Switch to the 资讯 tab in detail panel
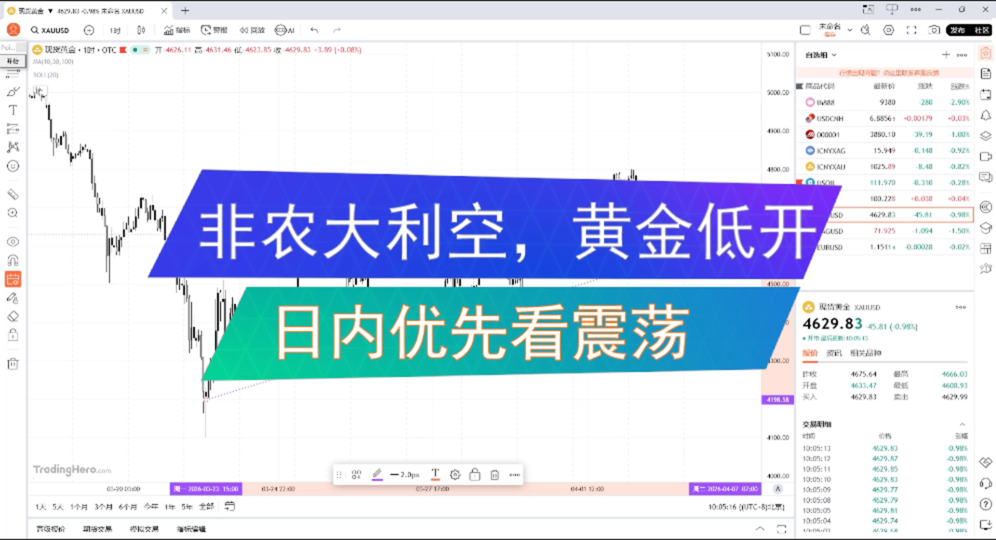 tap(833, 353)
